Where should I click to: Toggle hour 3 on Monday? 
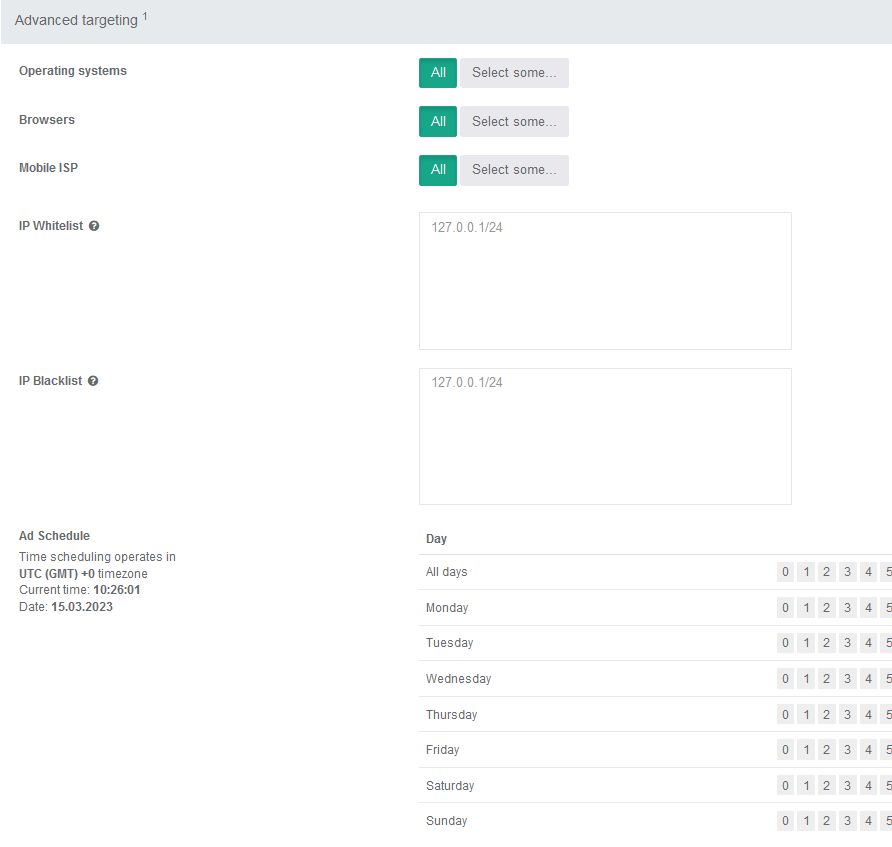click(847, 608)
